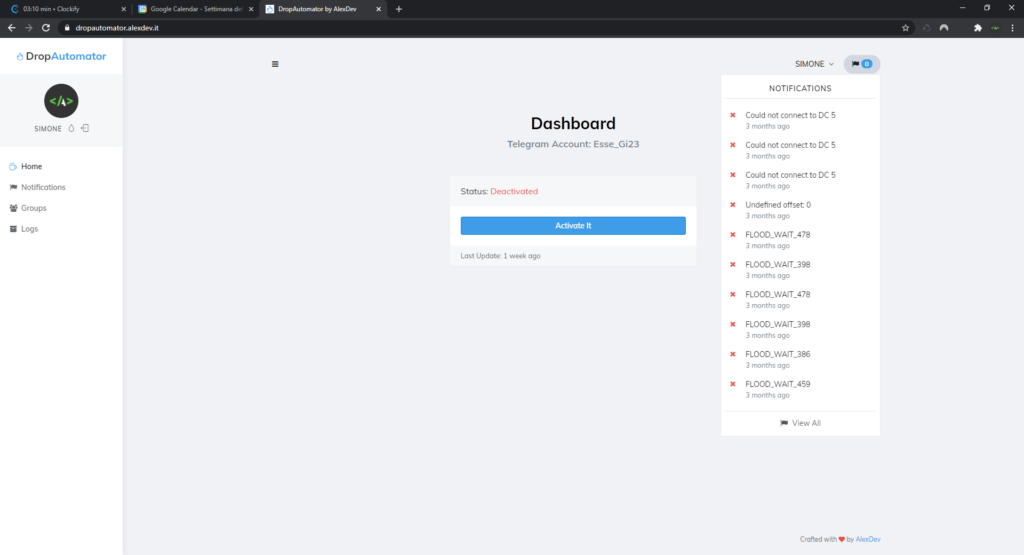
Task: Follow the AlexDev link in footer
Action: point(868,539)
